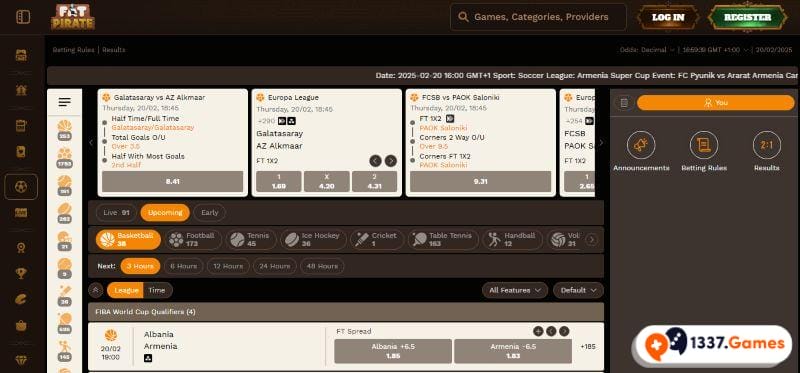Open the bet slip icon beside You

pyautogui.click(x=623, y=103)
